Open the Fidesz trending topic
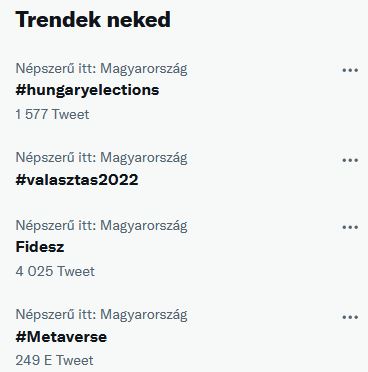The height and width of the screenshot is (372, 368). 40,247
